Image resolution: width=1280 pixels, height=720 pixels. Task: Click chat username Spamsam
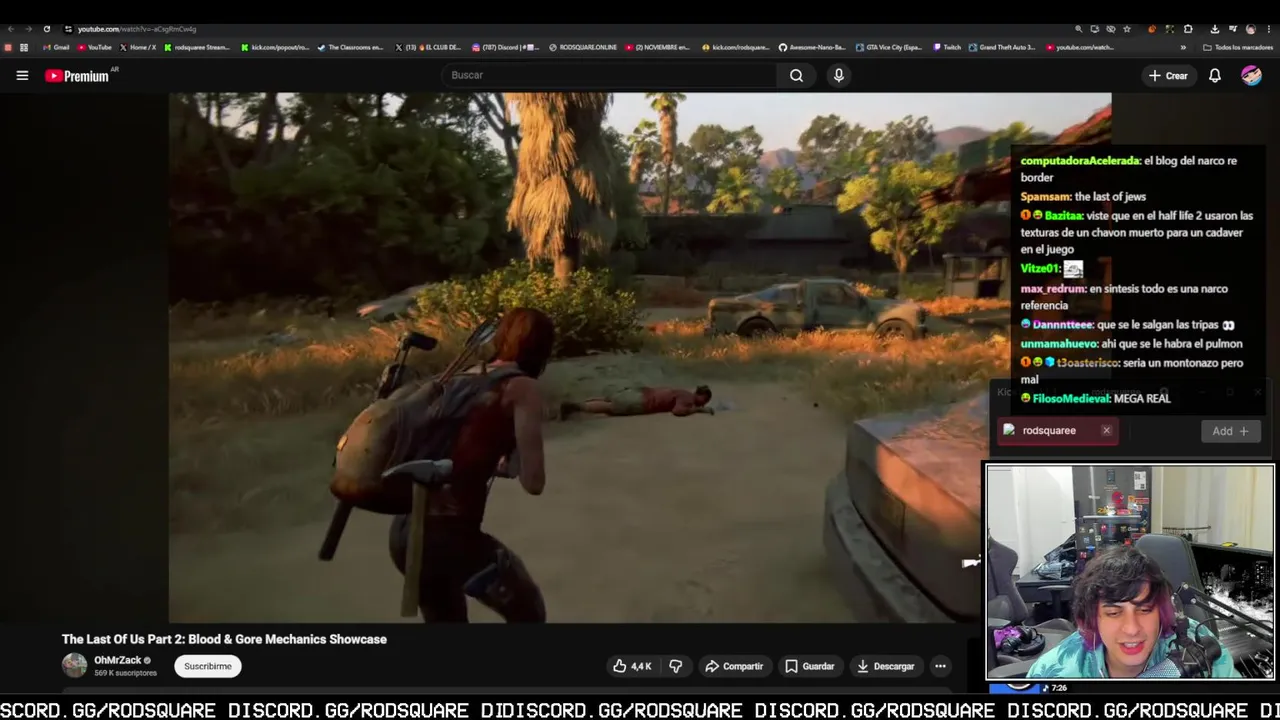[1046, 197]
